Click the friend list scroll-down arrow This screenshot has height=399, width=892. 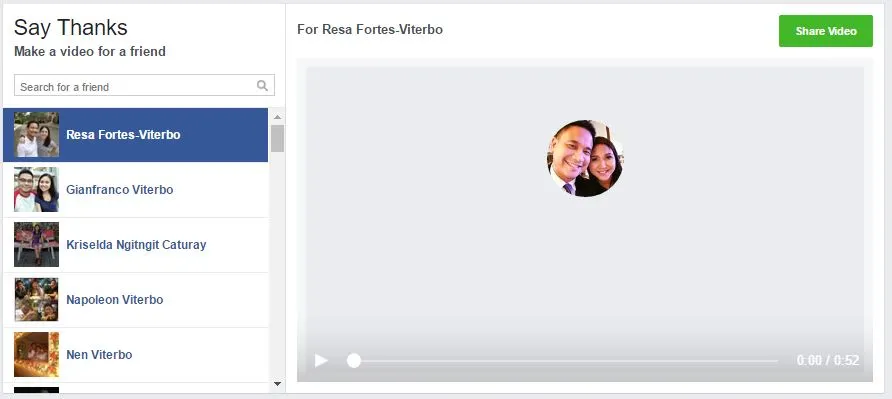pos(277,384)
